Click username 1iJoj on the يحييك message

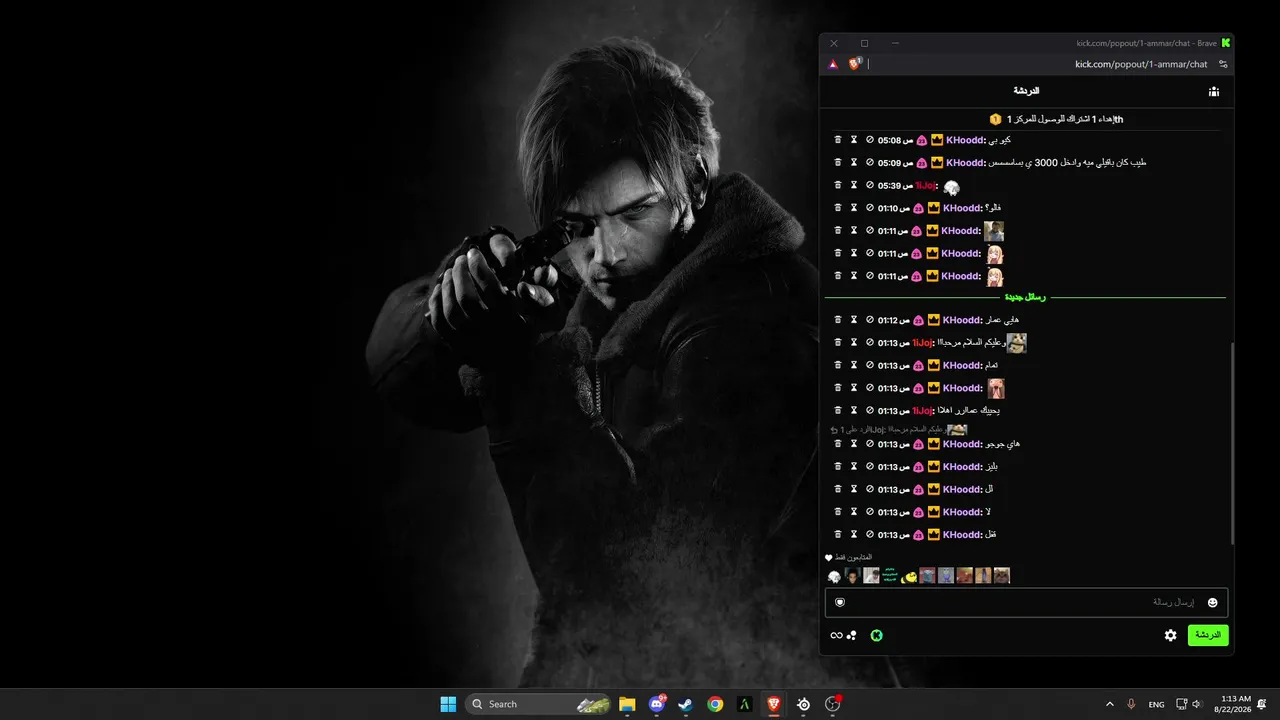tap(922, 410)
